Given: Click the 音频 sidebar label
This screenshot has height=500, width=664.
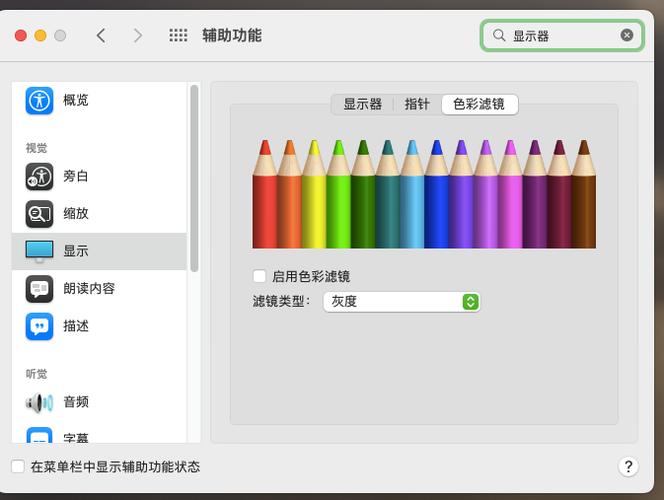Looking at the screenshot, I should pyautogui.click(x=76, y=402).
